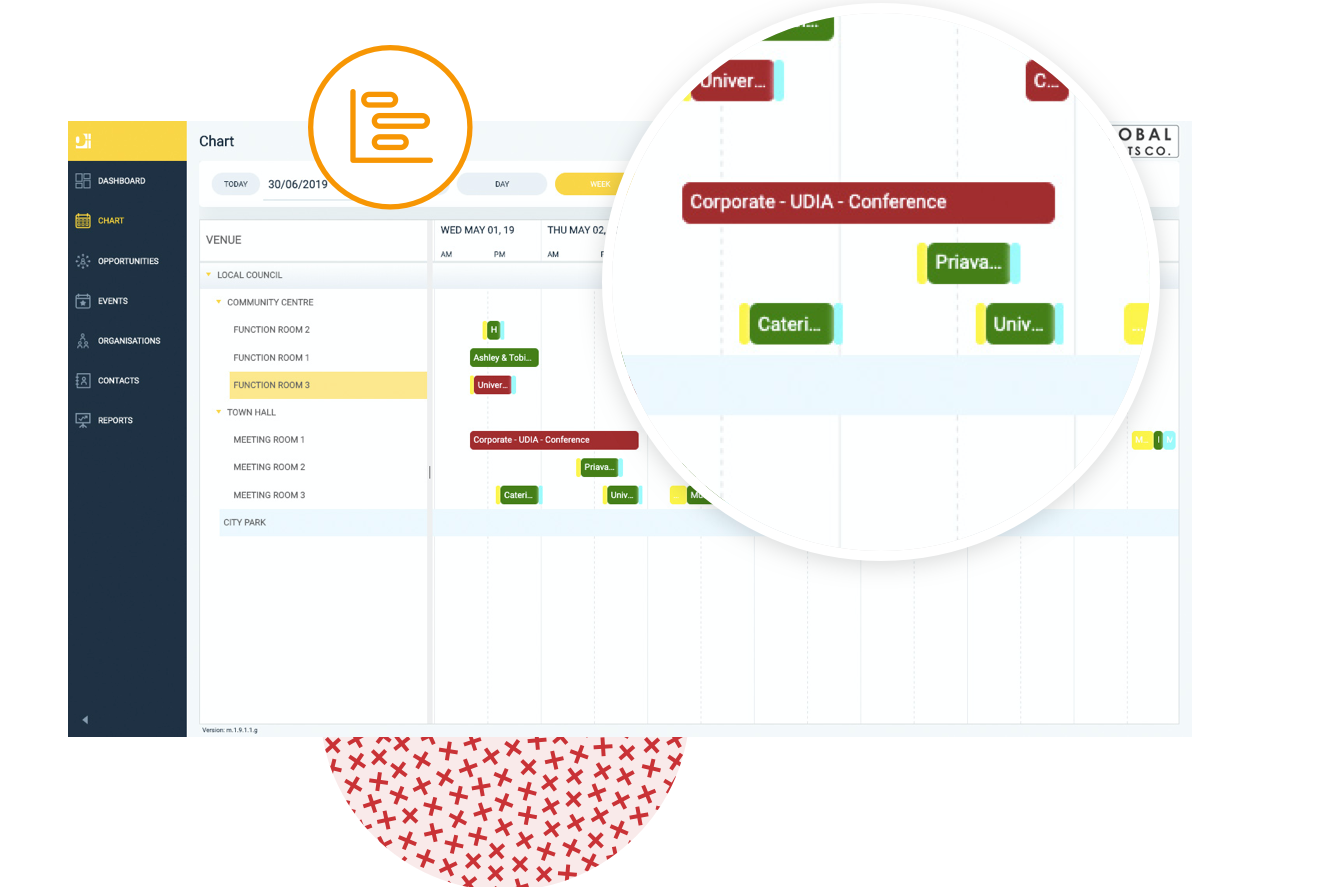Open the small yellow M... event at chart's right edge
1338x887 pixels.
[1142, 440]
